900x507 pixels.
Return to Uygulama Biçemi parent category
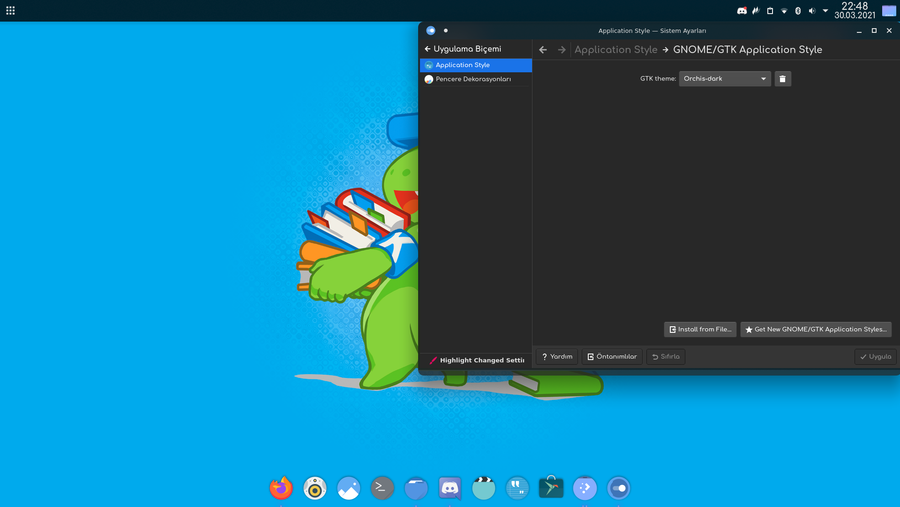[462, 49]
